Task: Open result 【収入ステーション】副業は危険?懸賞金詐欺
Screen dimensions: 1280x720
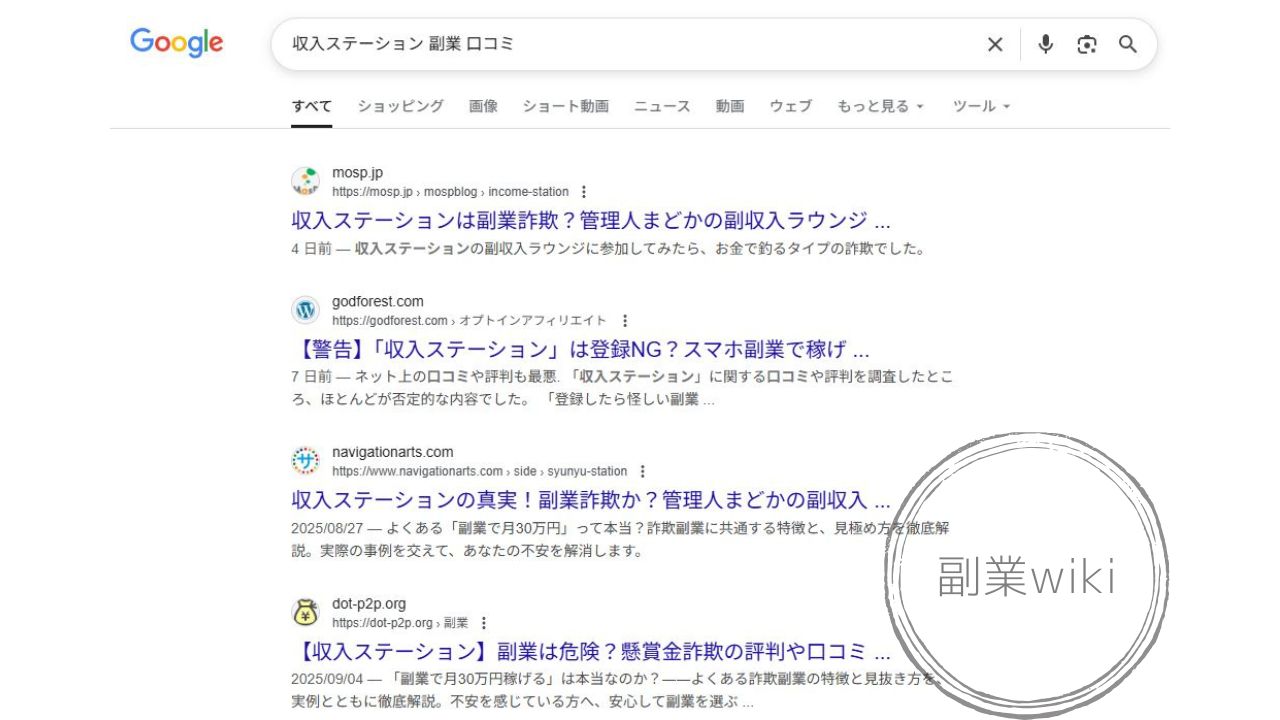Action: click(x=591, y=652)
